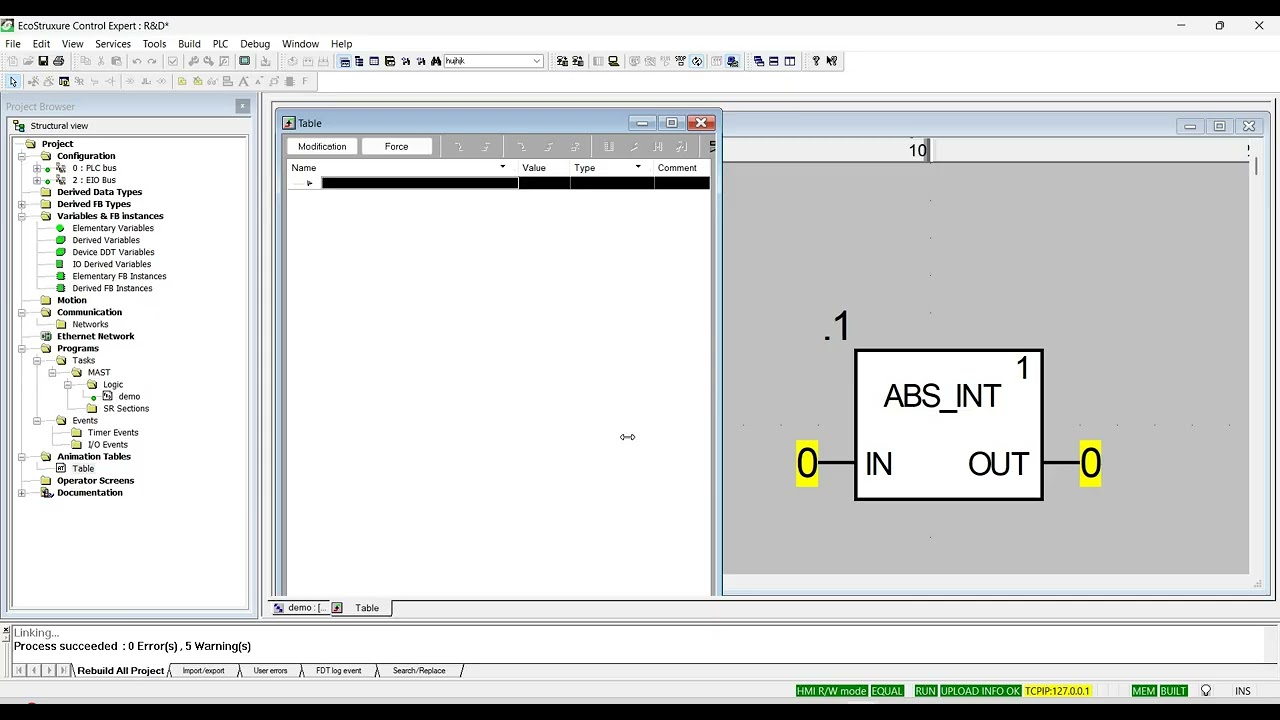Select Timer Events in the tree
1280x720 pixels.
coord(113,432)
